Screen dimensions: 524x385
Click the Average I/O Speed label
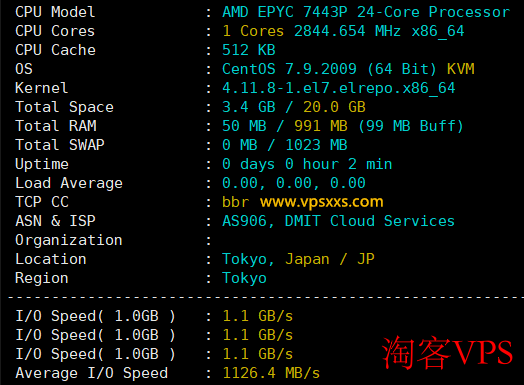[92, 373]
